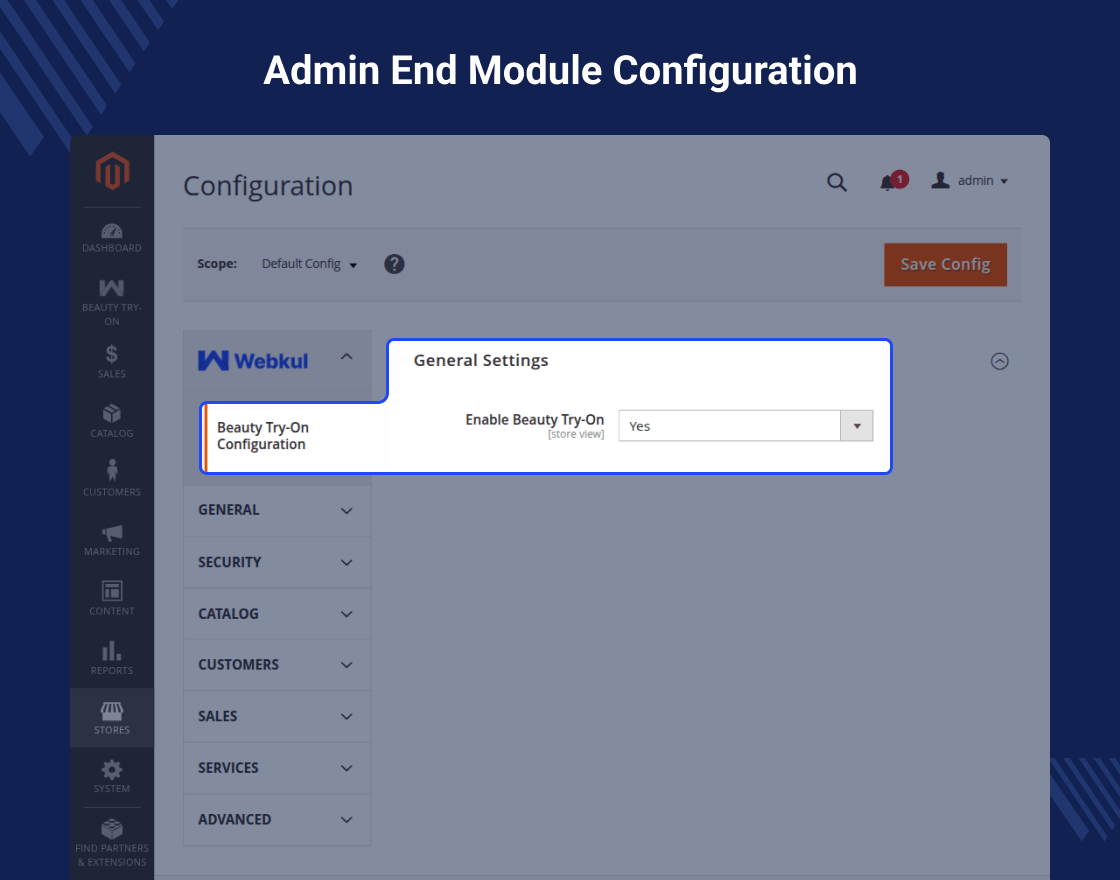Screen dimensions: 1120x880
Task: Select Beauty Try-On Configuration tab
Action: [263, 436]
